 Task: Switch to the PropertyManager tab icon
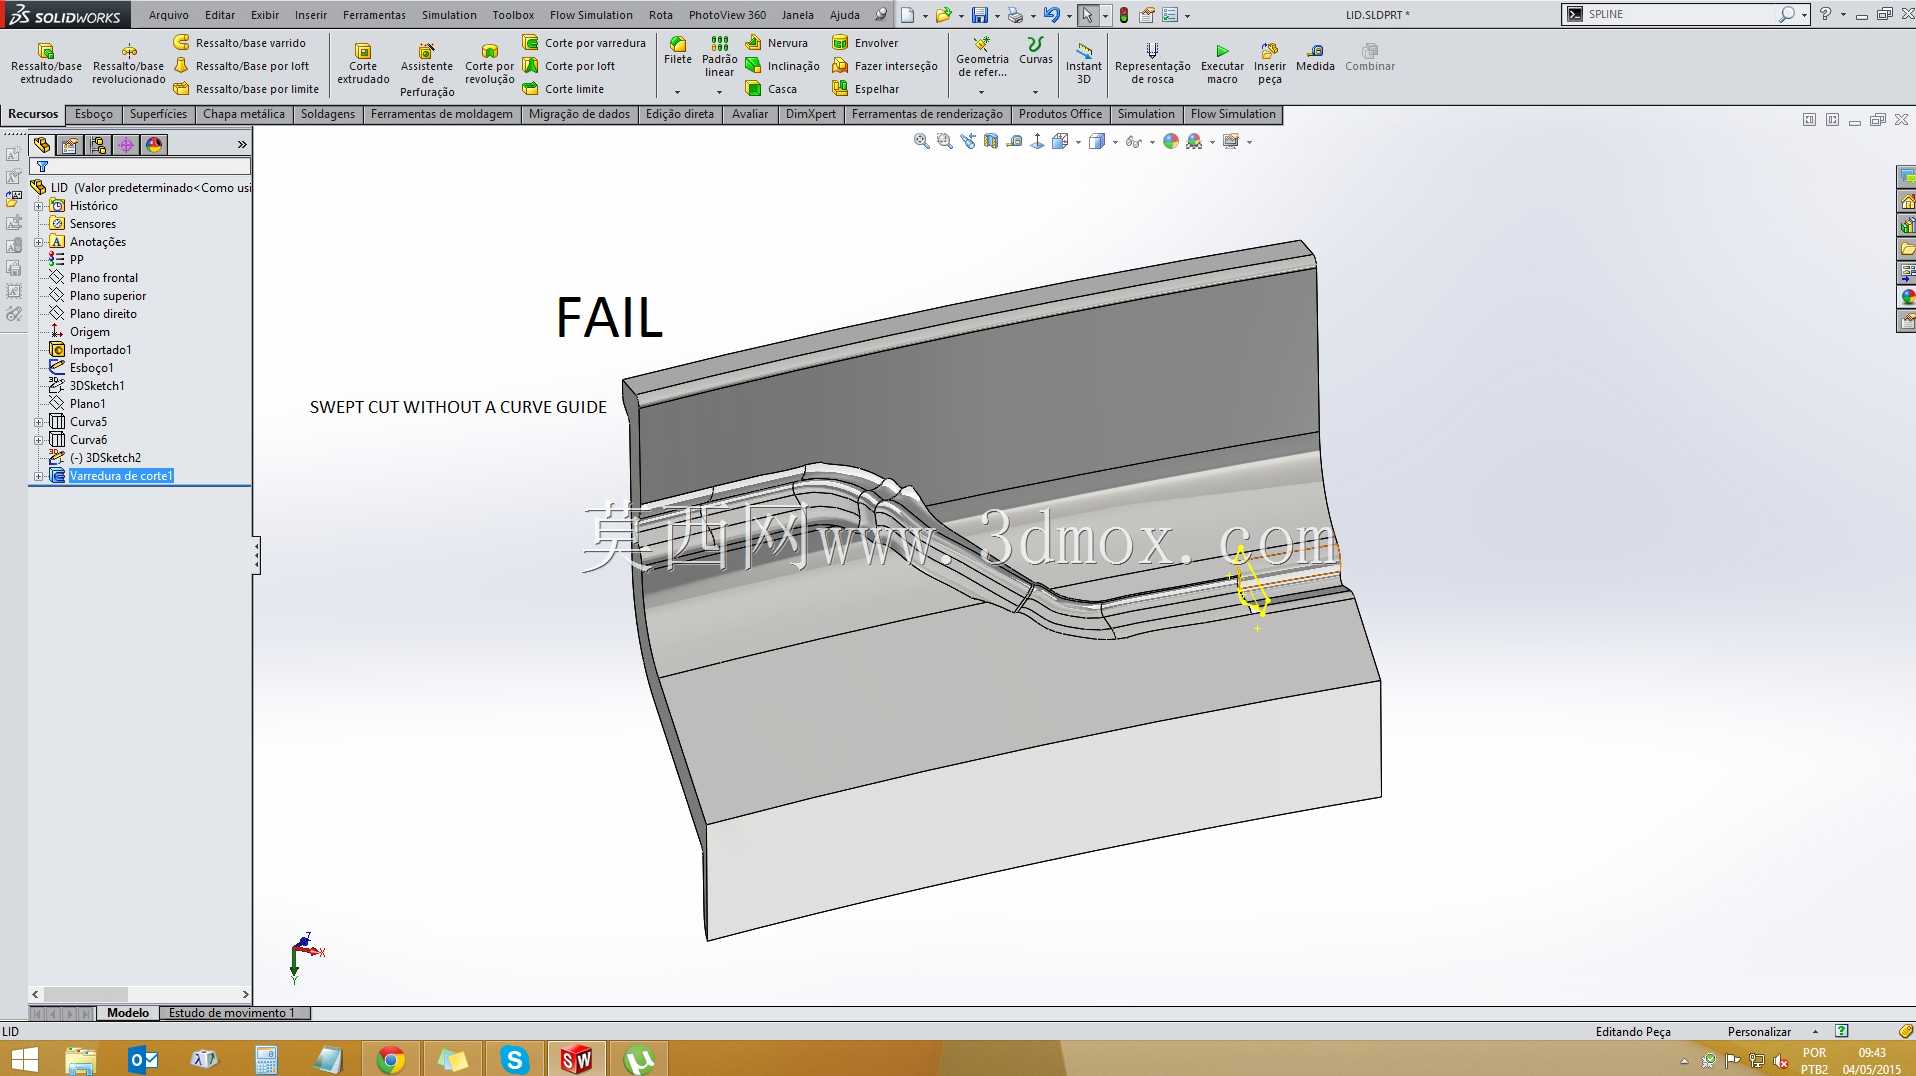(x=70, y=145)
